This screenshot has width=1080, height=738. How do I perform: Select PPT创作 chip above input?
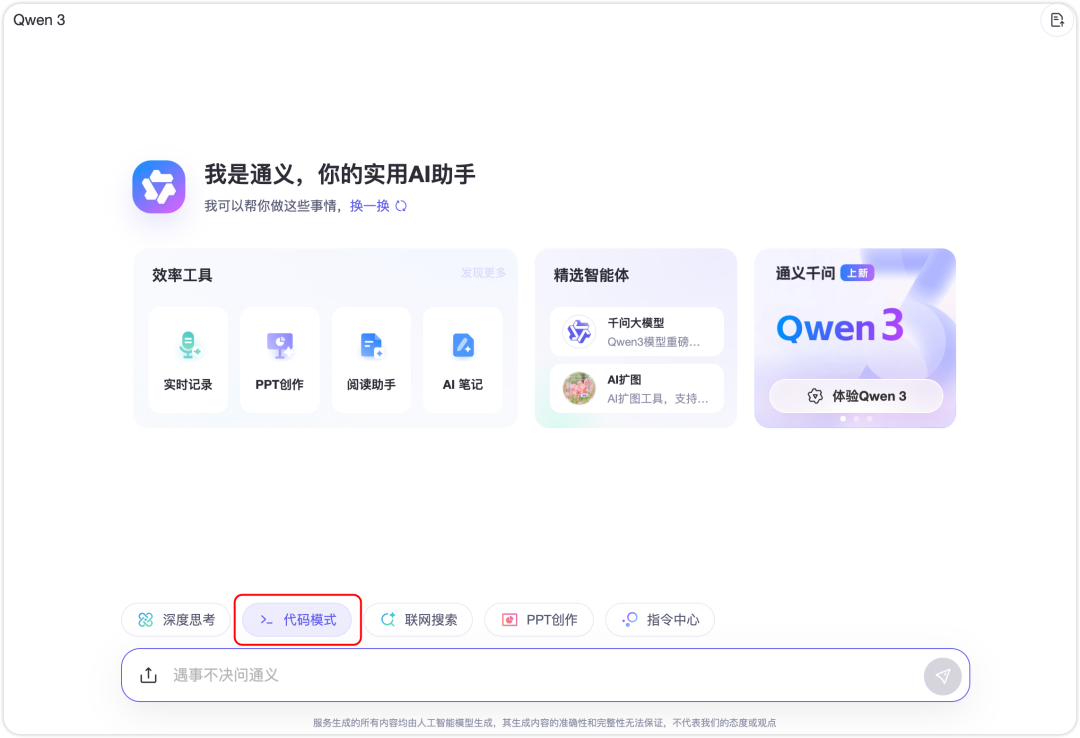click(x=539, y=619)
